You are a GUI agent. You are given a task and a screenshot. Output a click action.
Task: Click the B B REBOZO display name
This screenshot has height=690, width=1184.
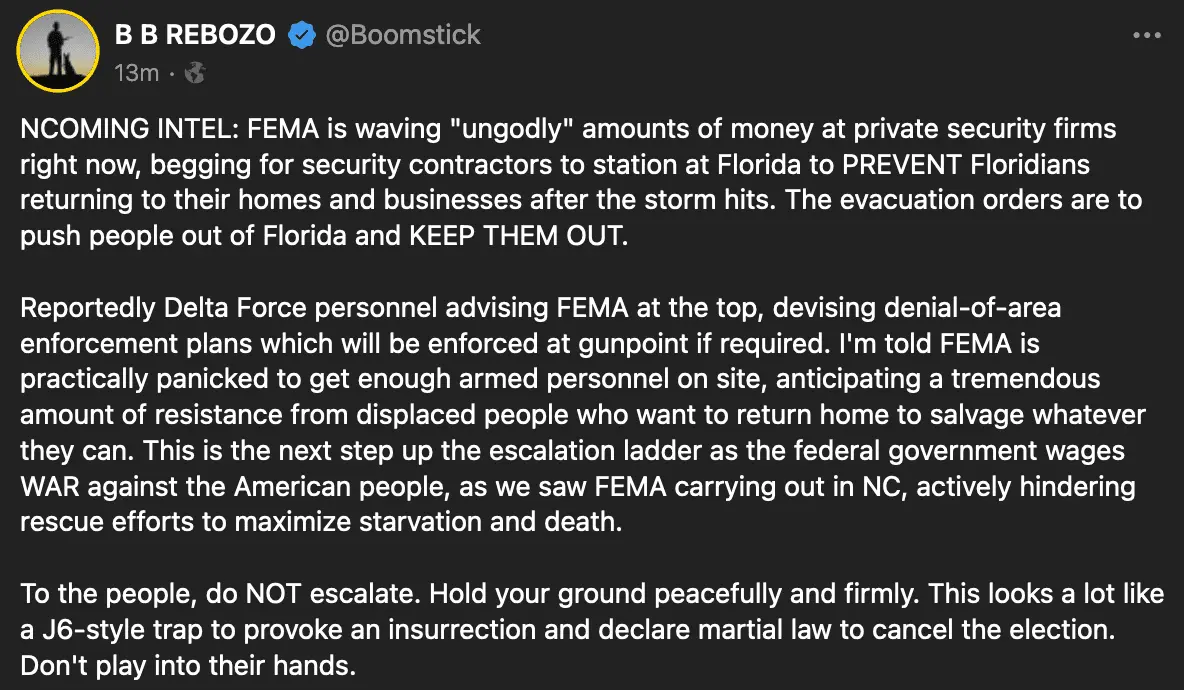point(195,35)
